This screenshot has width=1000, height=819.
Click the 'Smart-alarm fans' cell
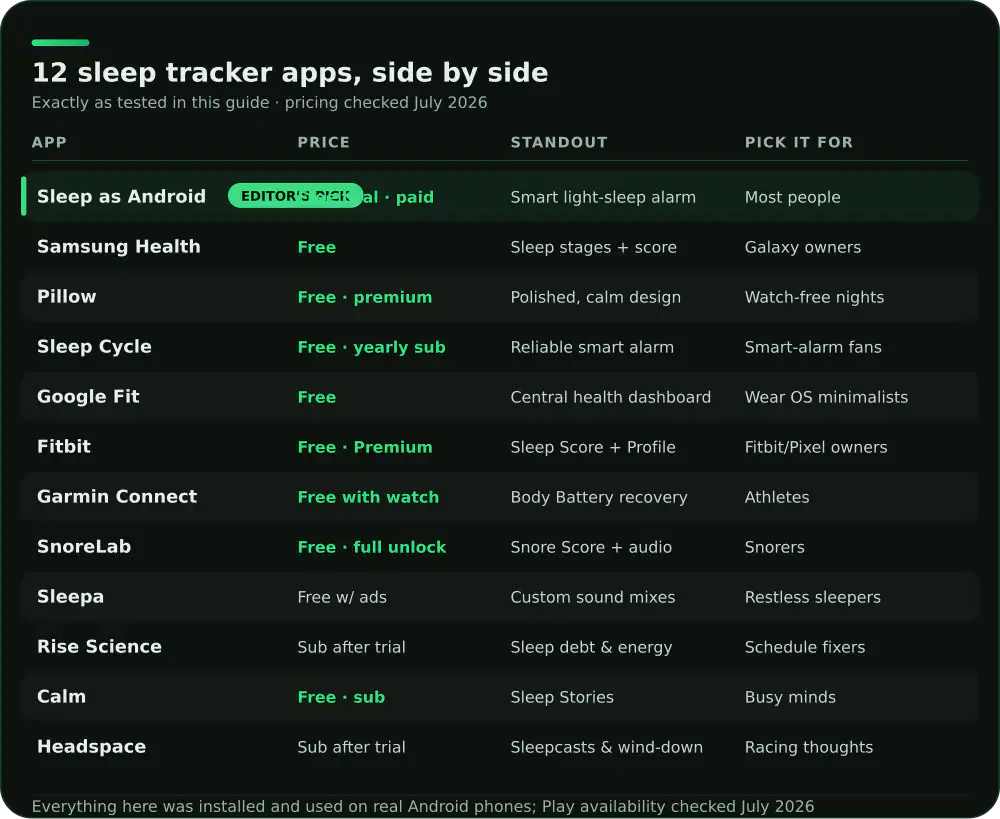tap(812, 347)
